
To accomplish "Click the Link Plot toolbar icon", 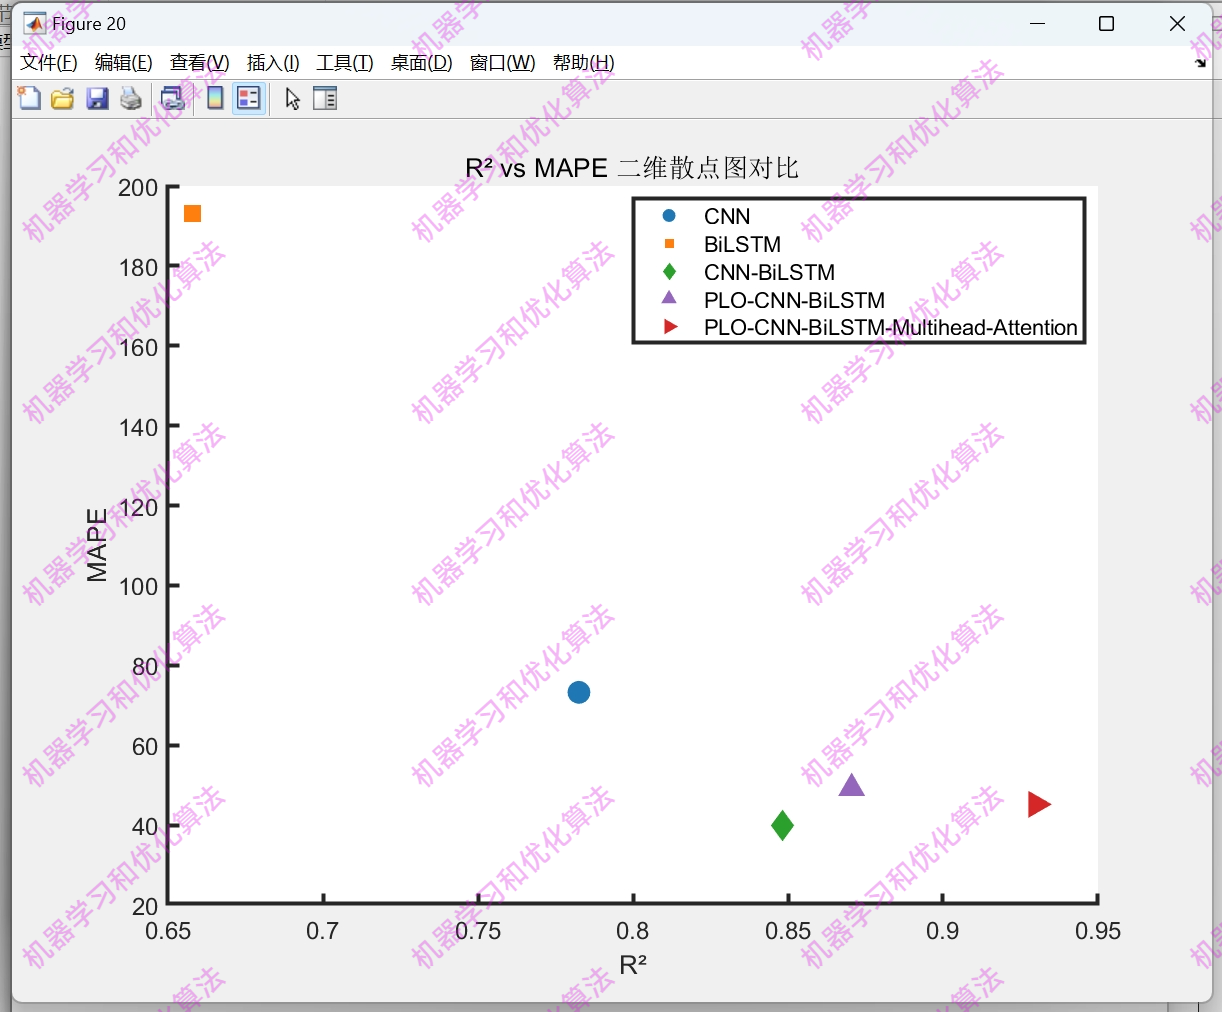I will point(173,98).
